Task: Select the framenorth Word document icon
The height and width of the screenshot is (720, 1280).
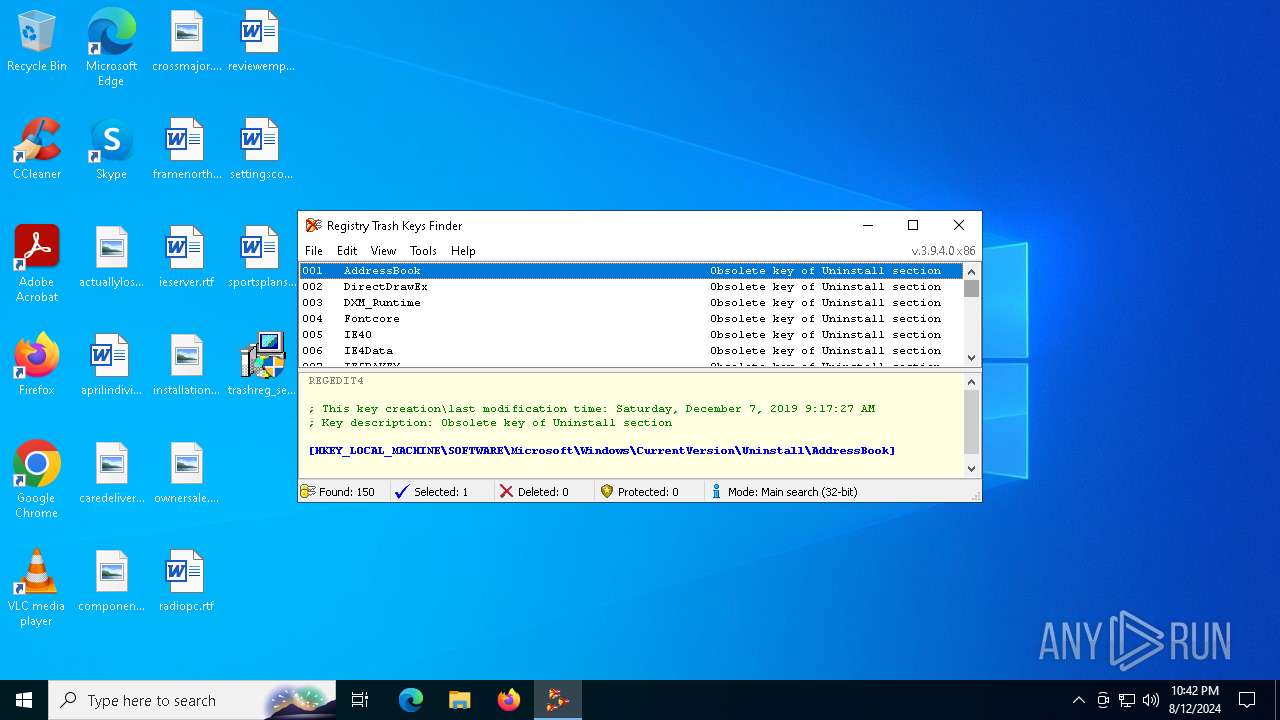Action: (x=186, y=150)
